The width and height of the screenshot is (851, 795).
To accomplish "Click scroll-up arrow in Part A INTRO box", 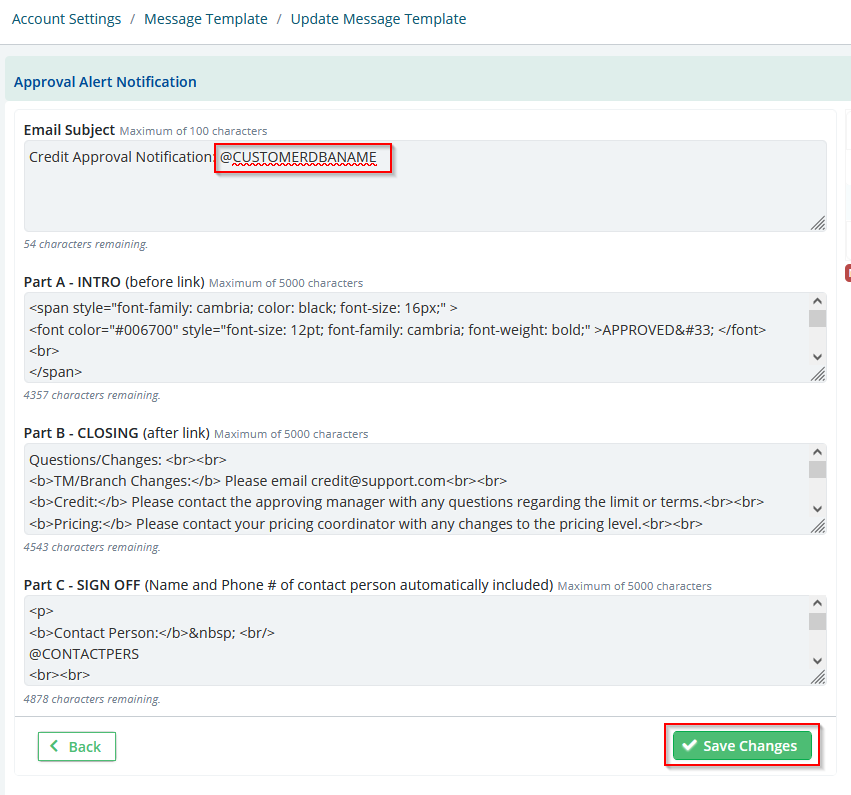I will click(x=817, y=301).
